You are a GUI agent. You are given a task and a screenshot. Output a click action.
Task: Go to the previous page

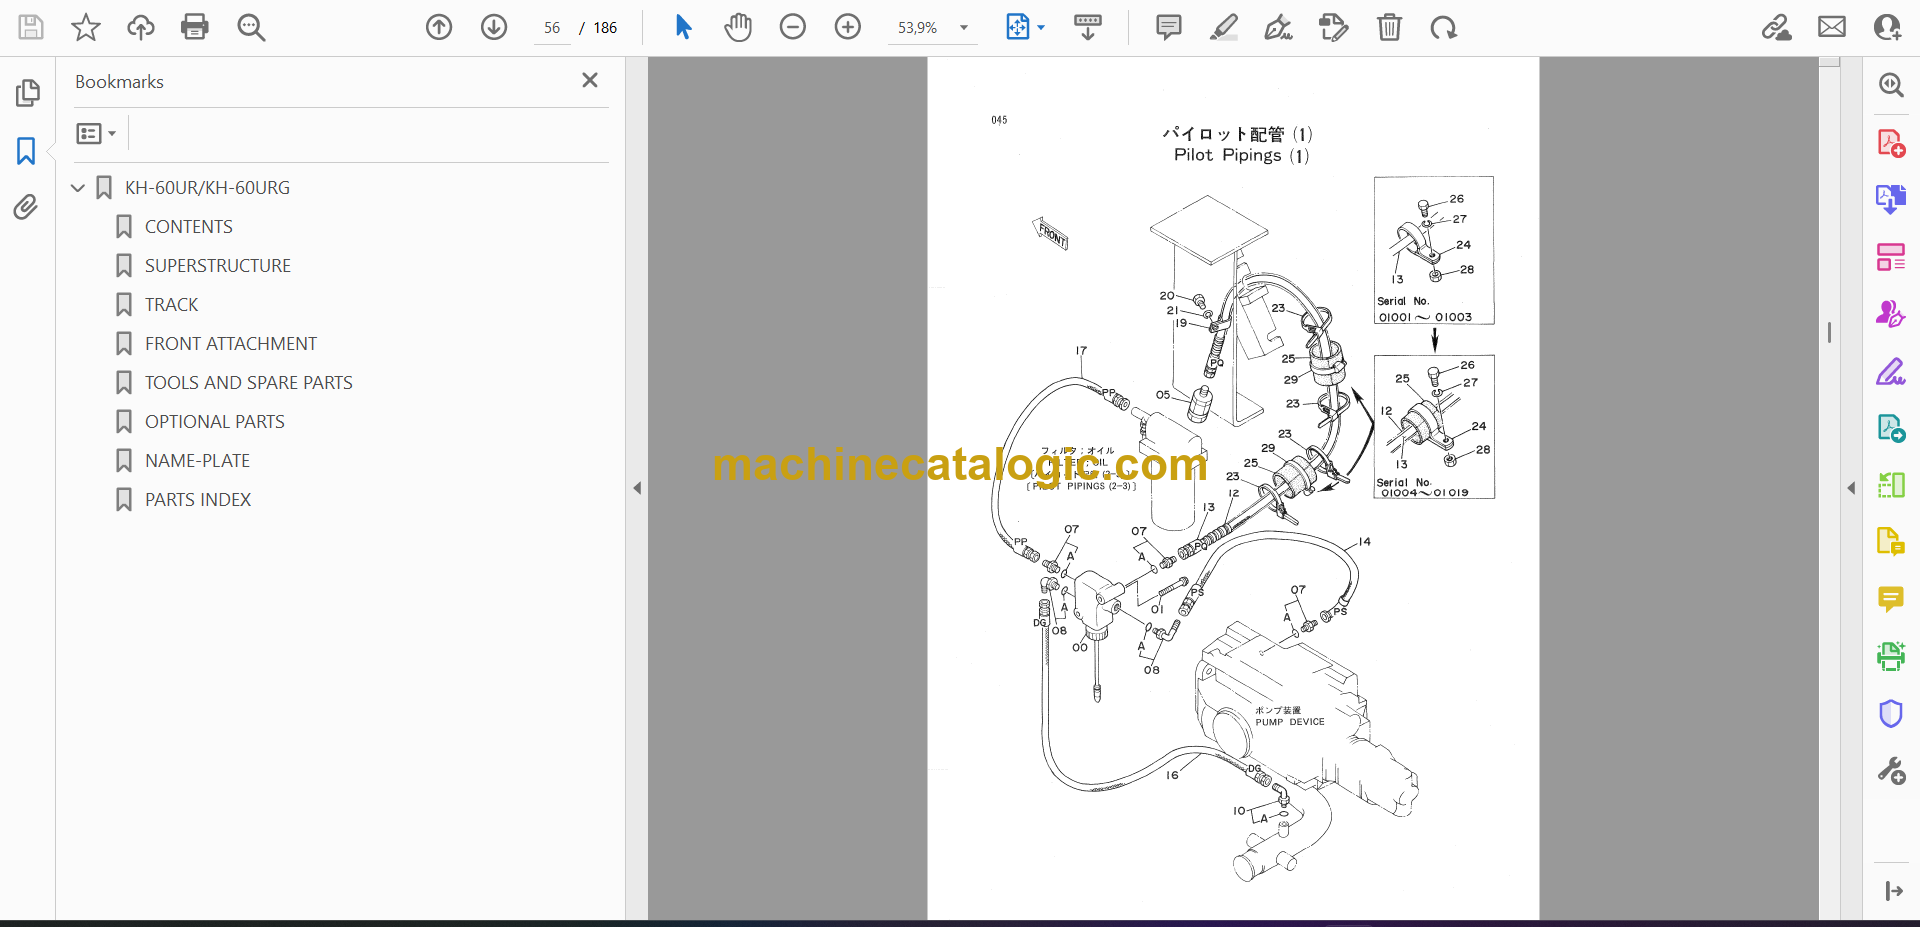click(x=439, y=27)
